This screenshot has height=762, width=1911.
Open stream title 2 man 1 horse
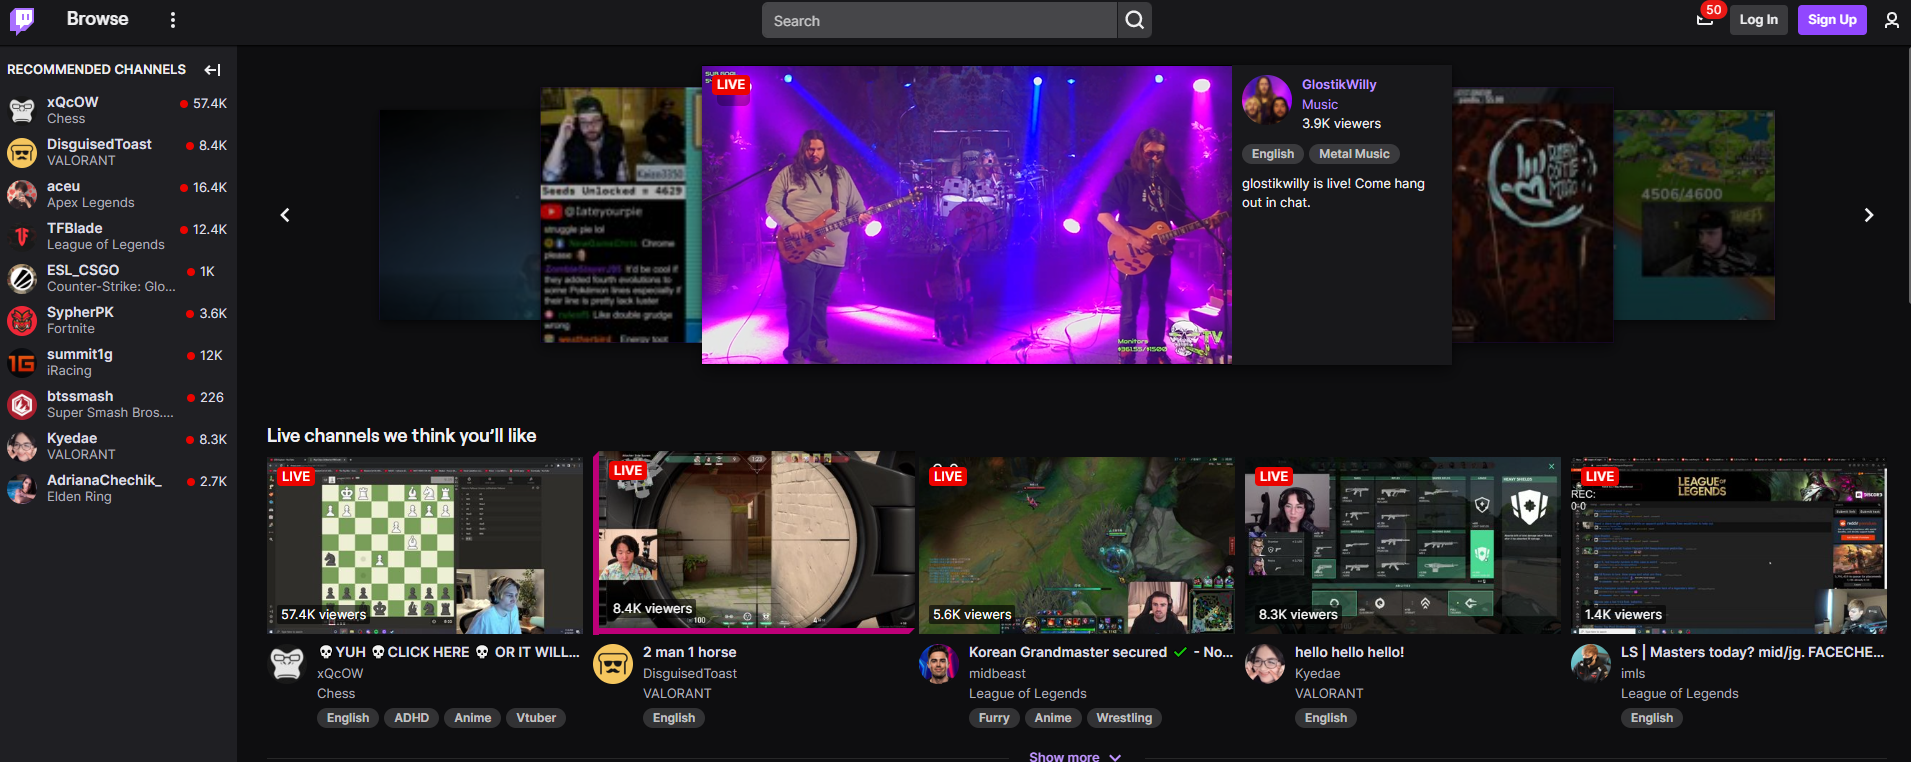pyautogui.click(x=690, y=652)
